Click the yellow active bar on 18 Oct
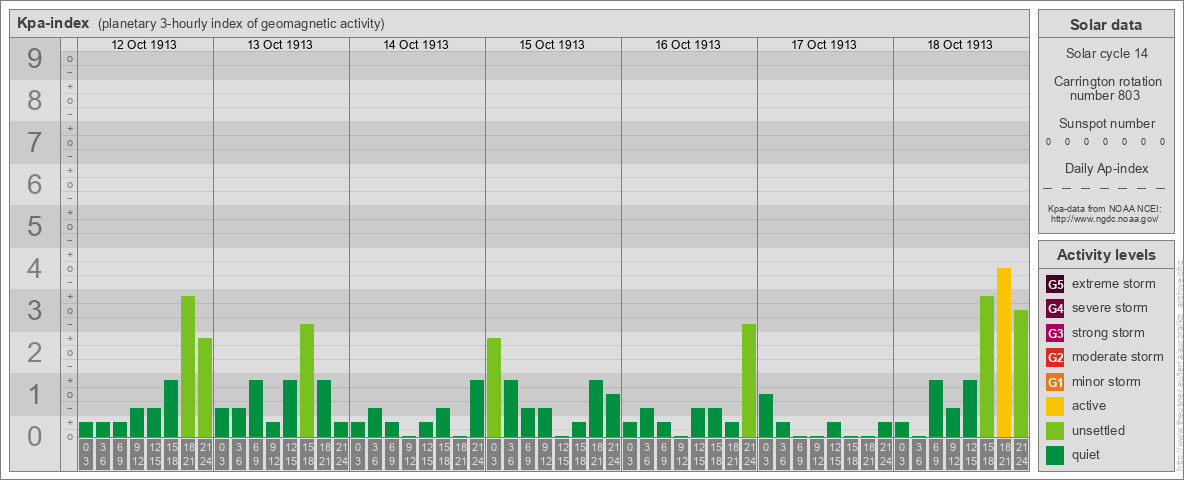Image resolution: width=1184 pixels, height=480 pixels. pos(1004,352)
